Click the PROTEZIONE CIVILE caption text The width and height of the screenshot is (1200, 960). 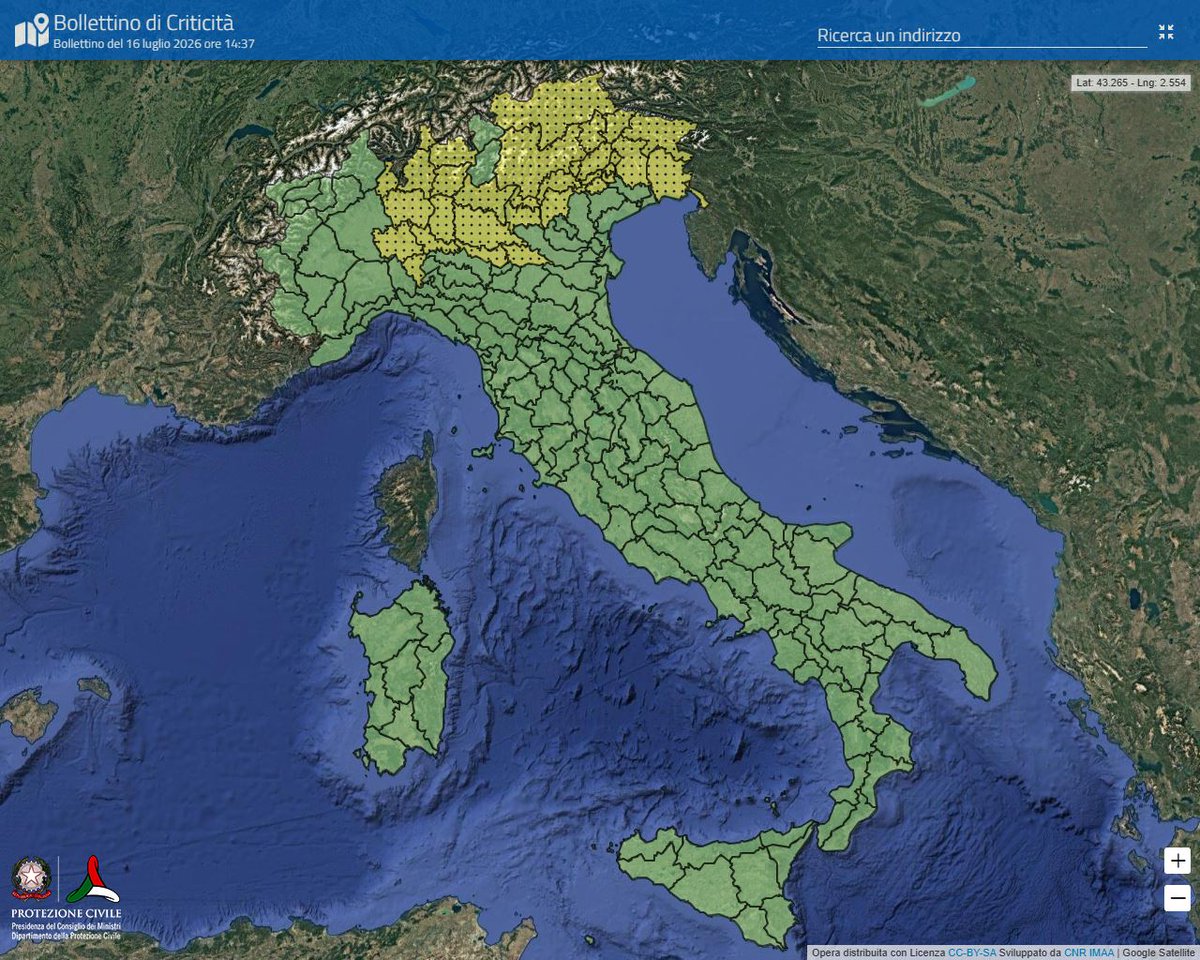pyautogui.click(x=66, y=914)
